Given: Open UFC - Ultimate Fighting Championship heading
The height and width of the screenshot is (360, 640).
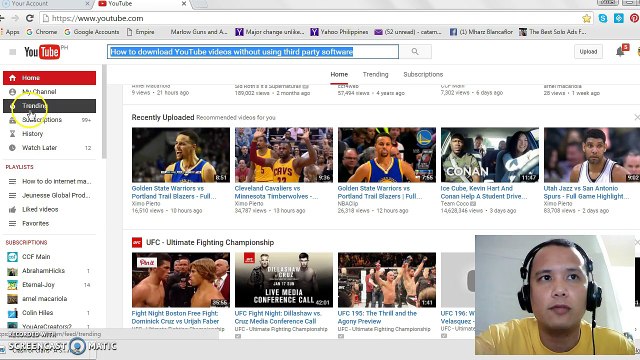Looking at the screenshot, I should (210, 242).
